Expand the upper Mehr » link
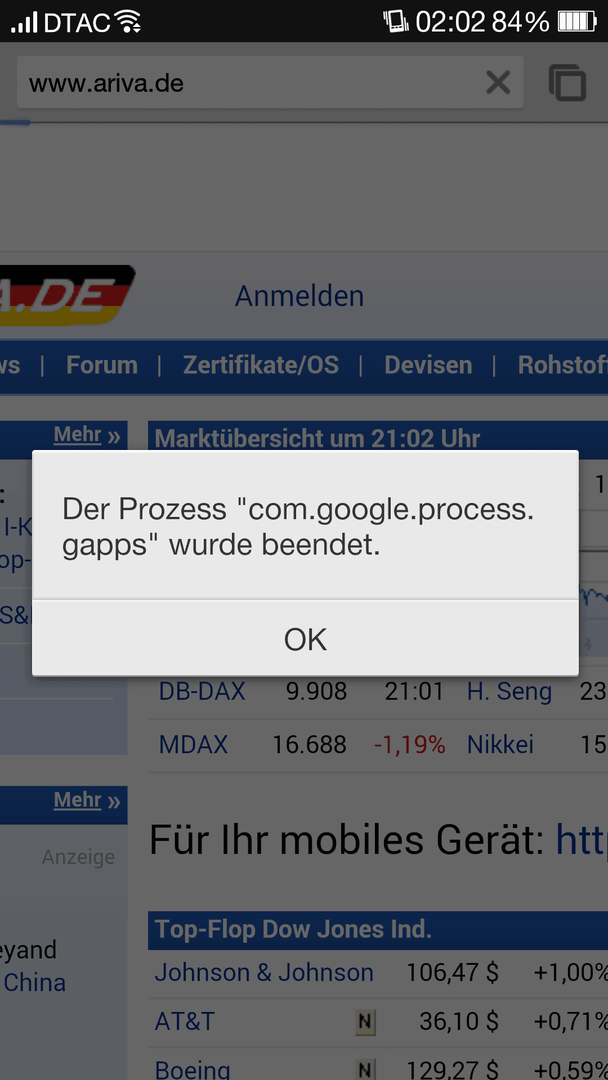 [x=87, y=435]
